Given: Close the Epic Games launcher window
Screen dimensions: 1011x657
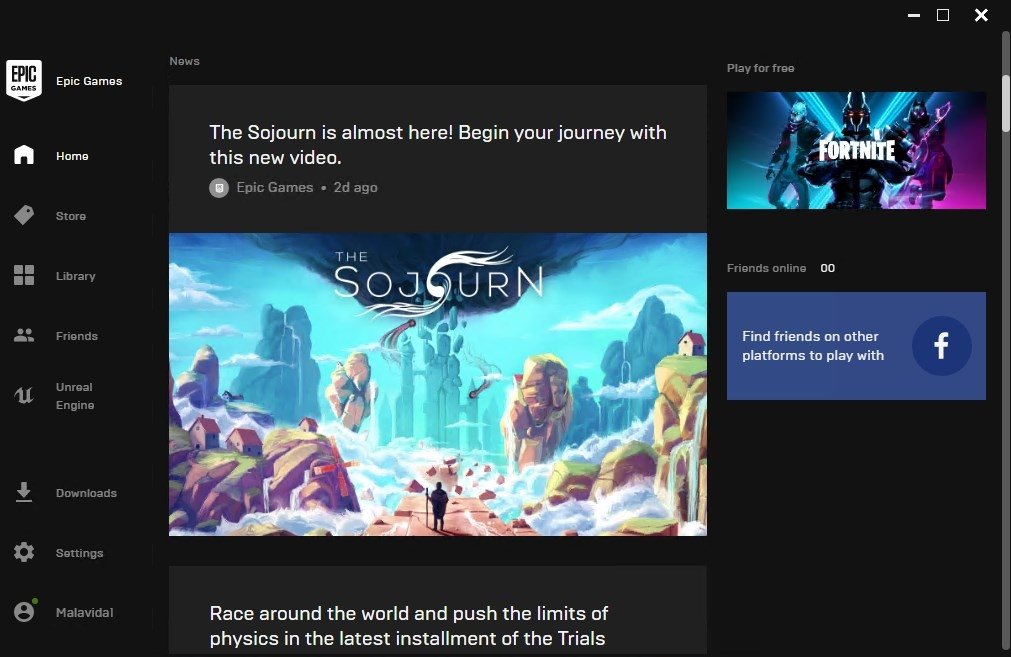Looking at the screenshot, I should click(981, 15).
